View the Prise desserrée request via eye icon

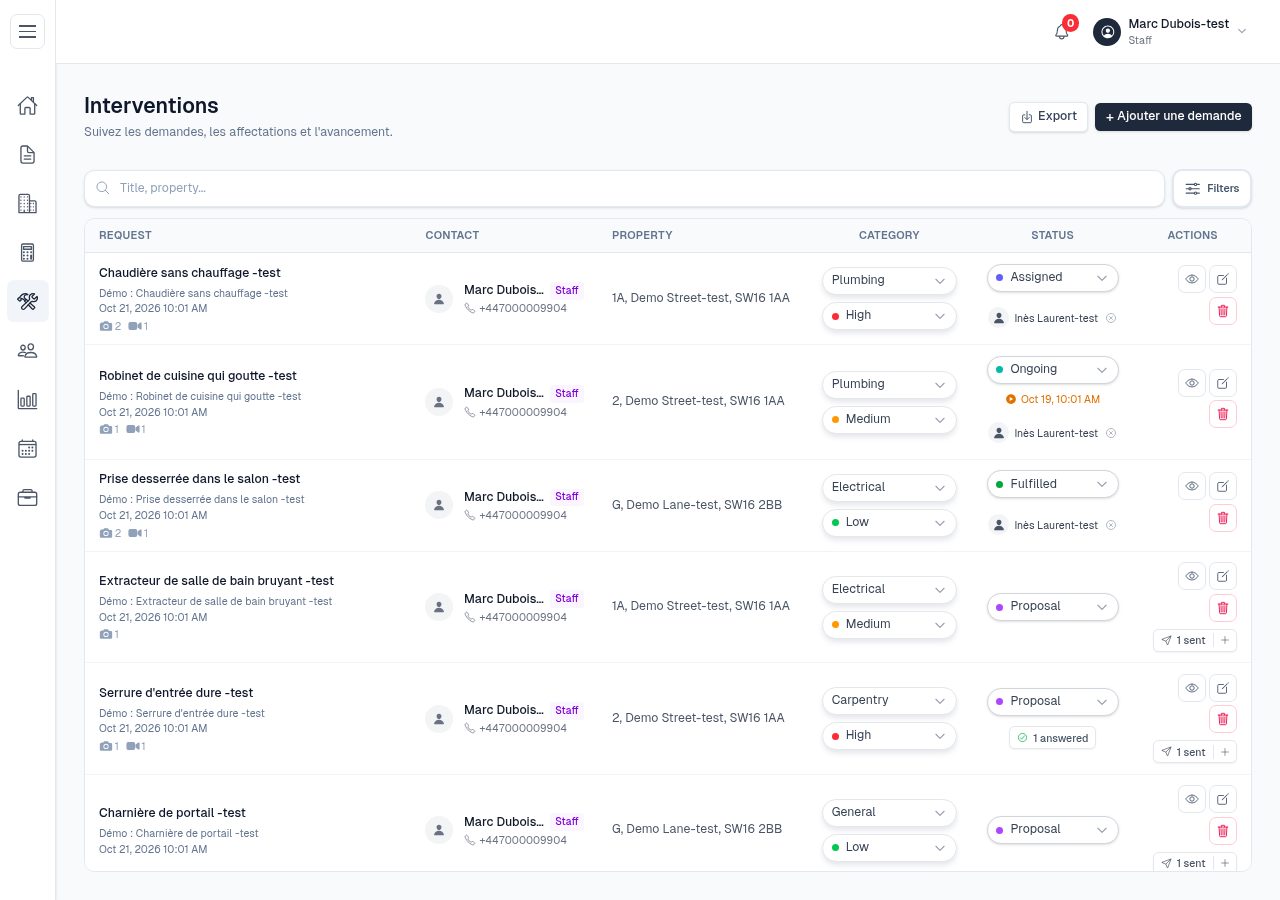[1191, 487]
